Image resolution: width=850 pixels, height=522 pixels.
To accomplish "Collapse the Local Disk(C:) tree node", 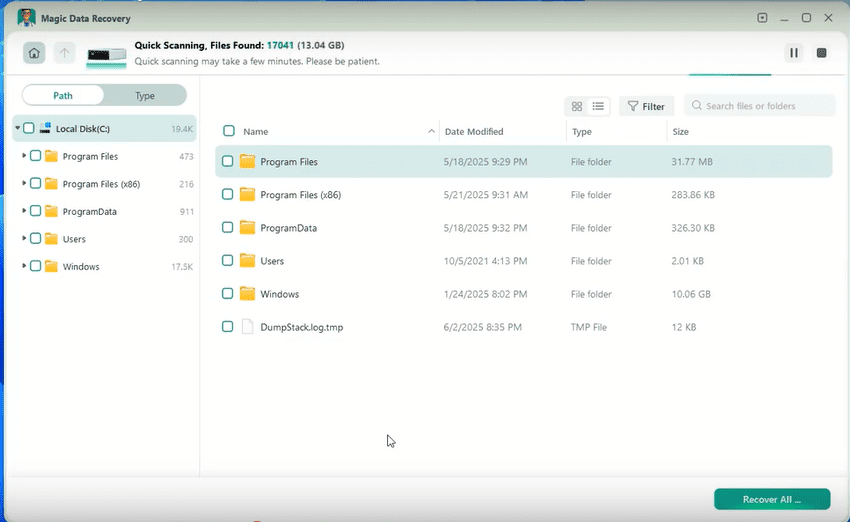I will point(17,128).
